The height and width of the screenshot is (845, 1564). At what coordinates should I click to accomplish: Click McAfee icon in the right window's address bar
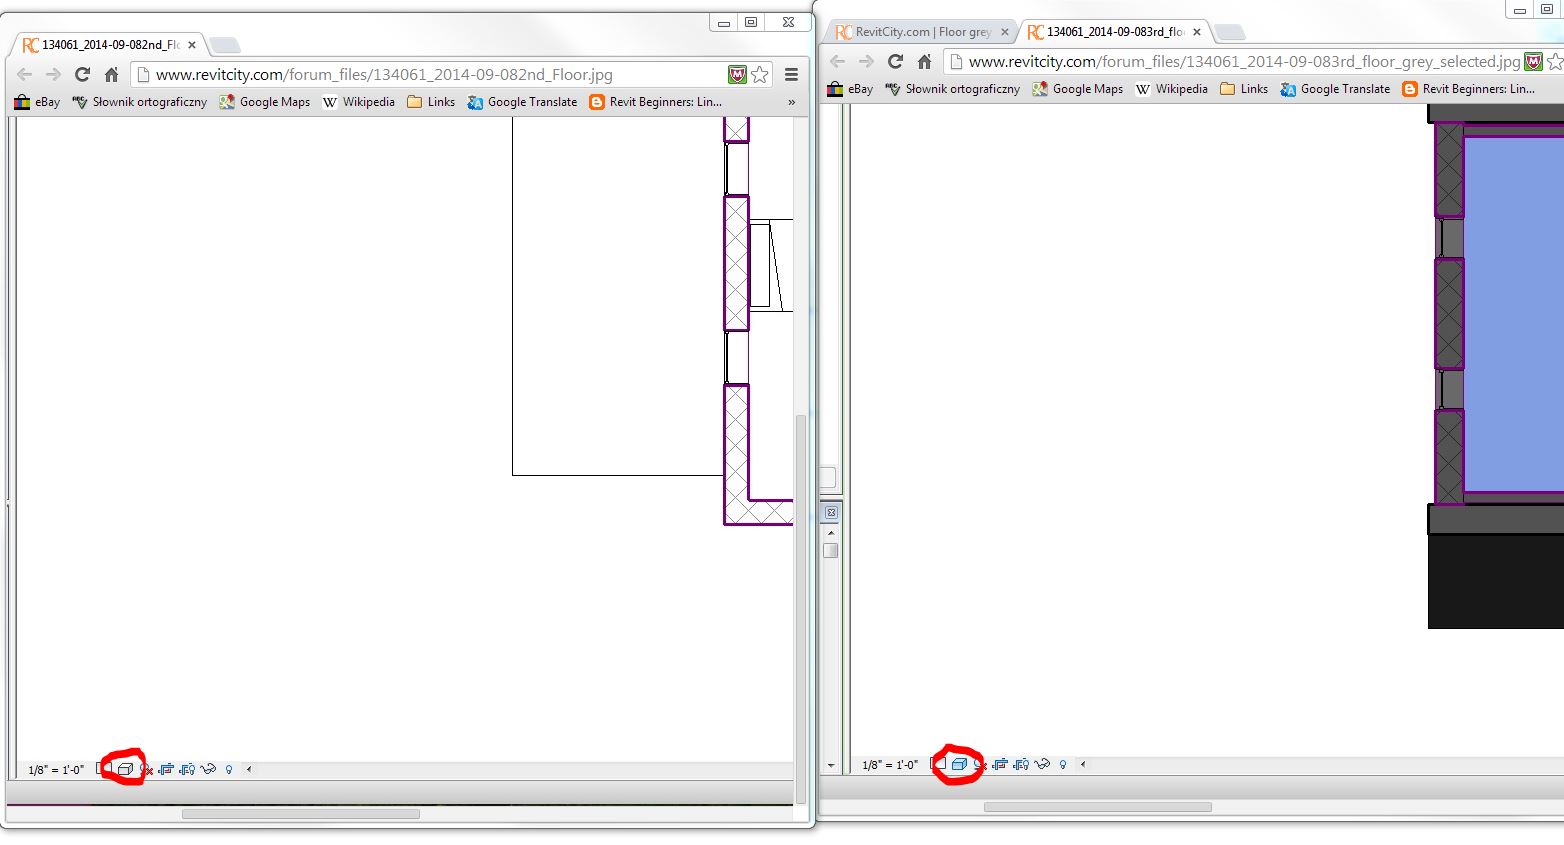pyautogui.click(x=1533, y=61)
